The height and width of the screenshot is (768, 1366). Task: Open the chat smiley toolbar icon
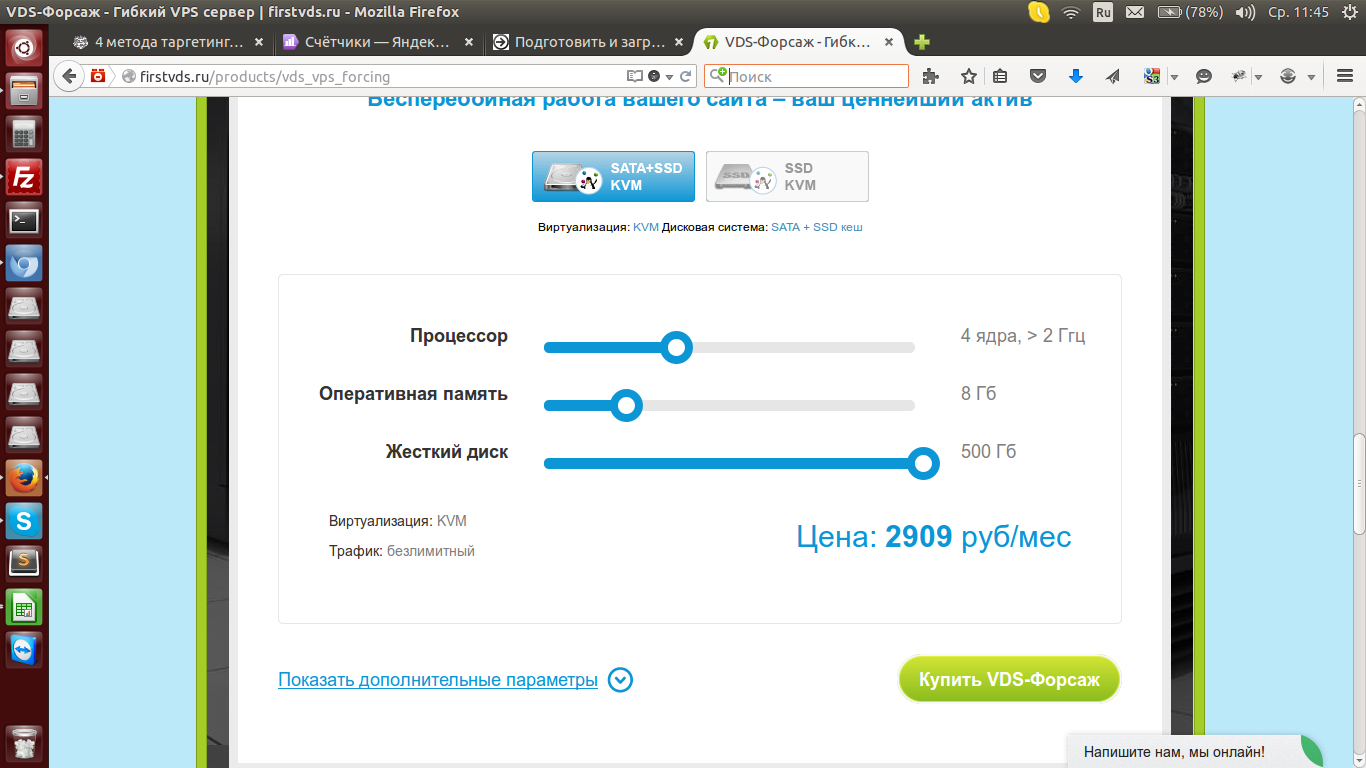point(1204,76)
